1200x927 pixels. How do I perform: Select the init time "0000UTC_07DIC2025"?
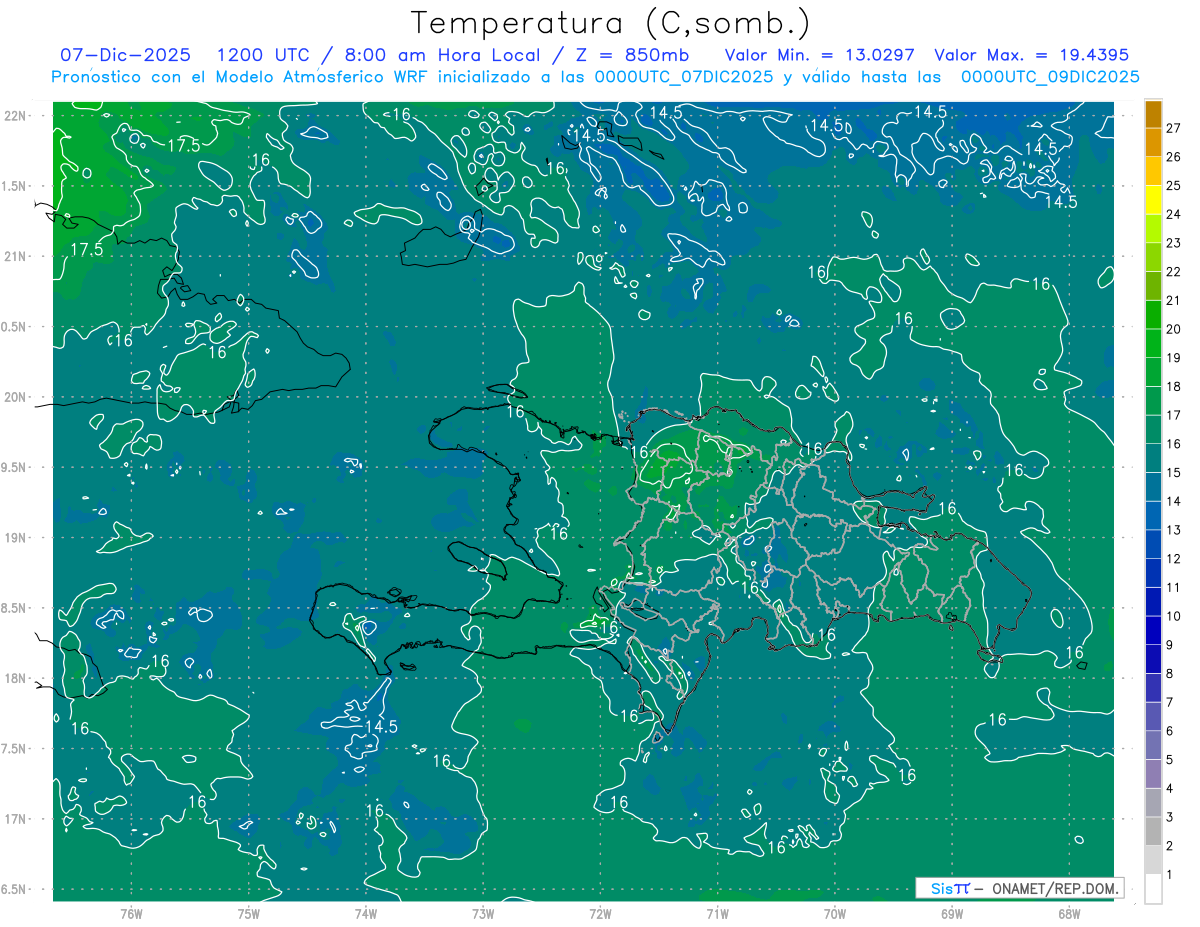[684, 77]
